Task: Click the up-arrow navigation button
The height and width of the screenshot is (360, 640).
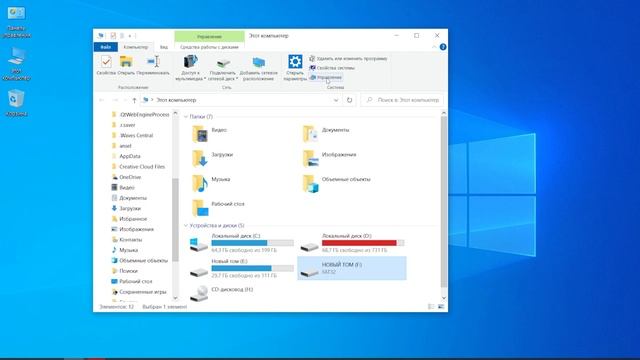Action: pyautogui.click(x=134, y=100)
